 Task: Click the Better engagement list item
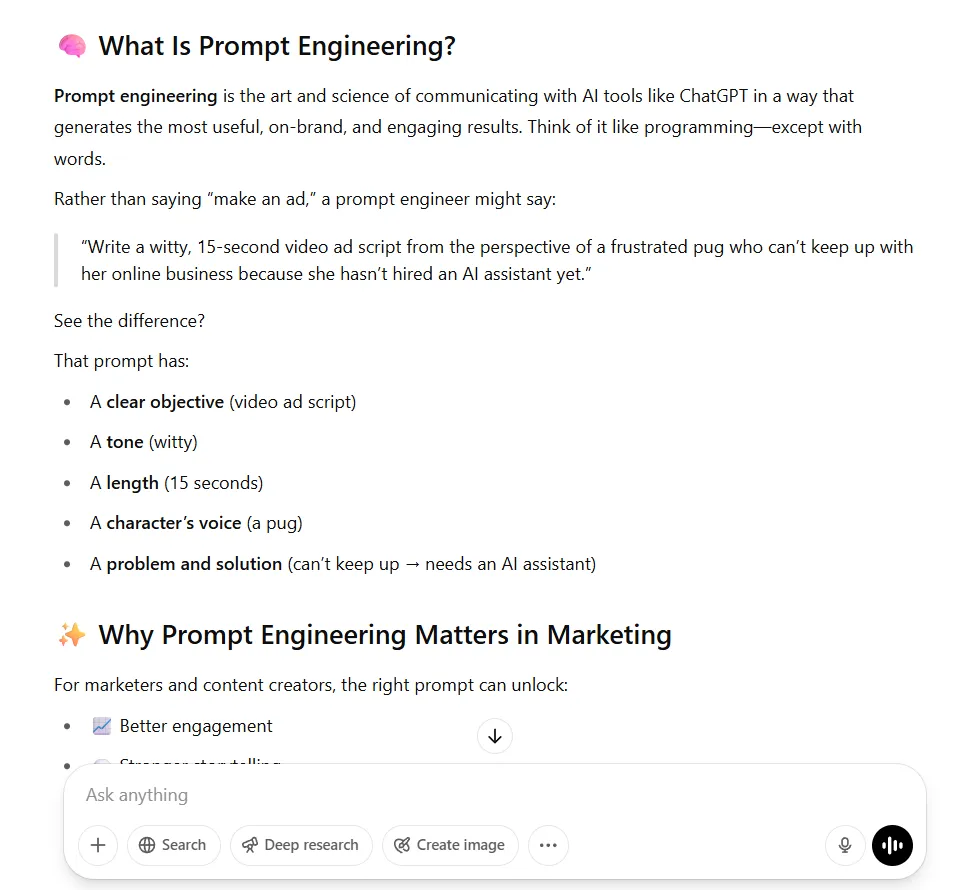click(182, 726)
